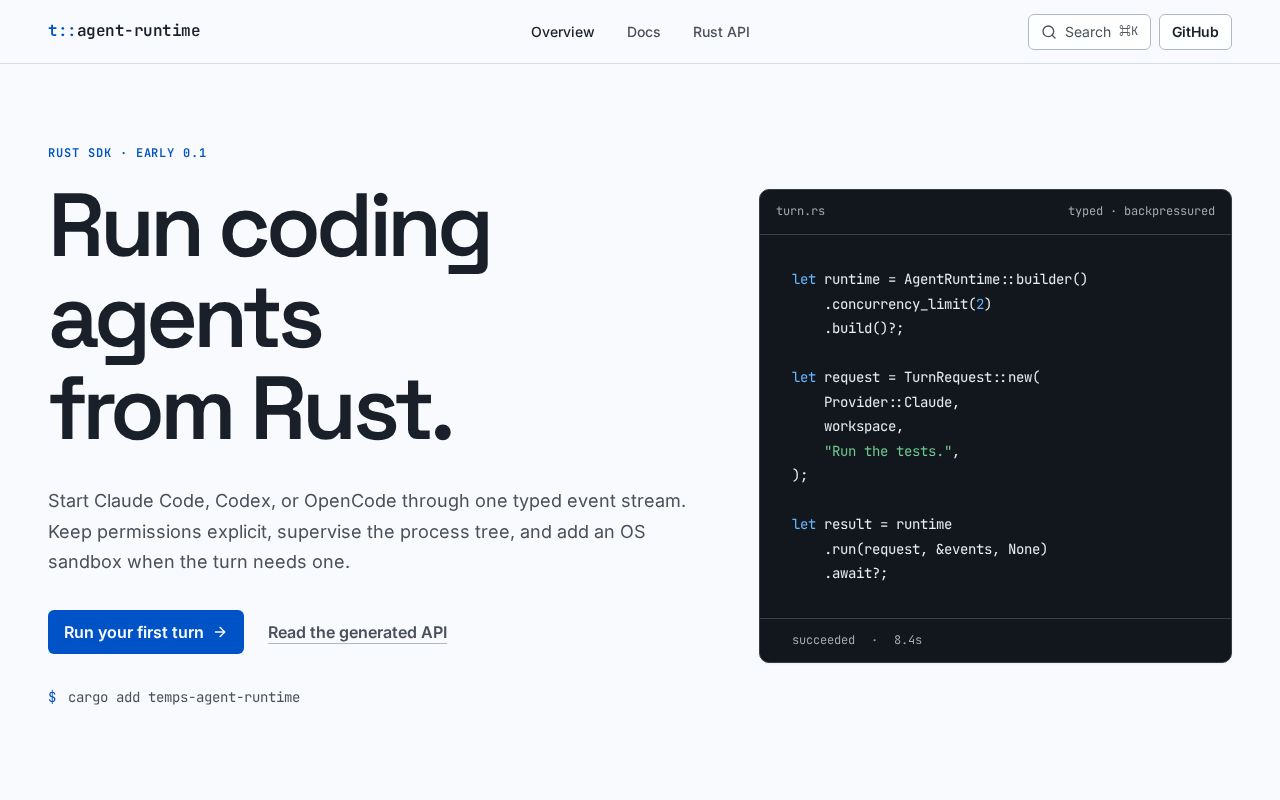
Task: Click the .build()?; code line
Action: (x=864, y=328)
